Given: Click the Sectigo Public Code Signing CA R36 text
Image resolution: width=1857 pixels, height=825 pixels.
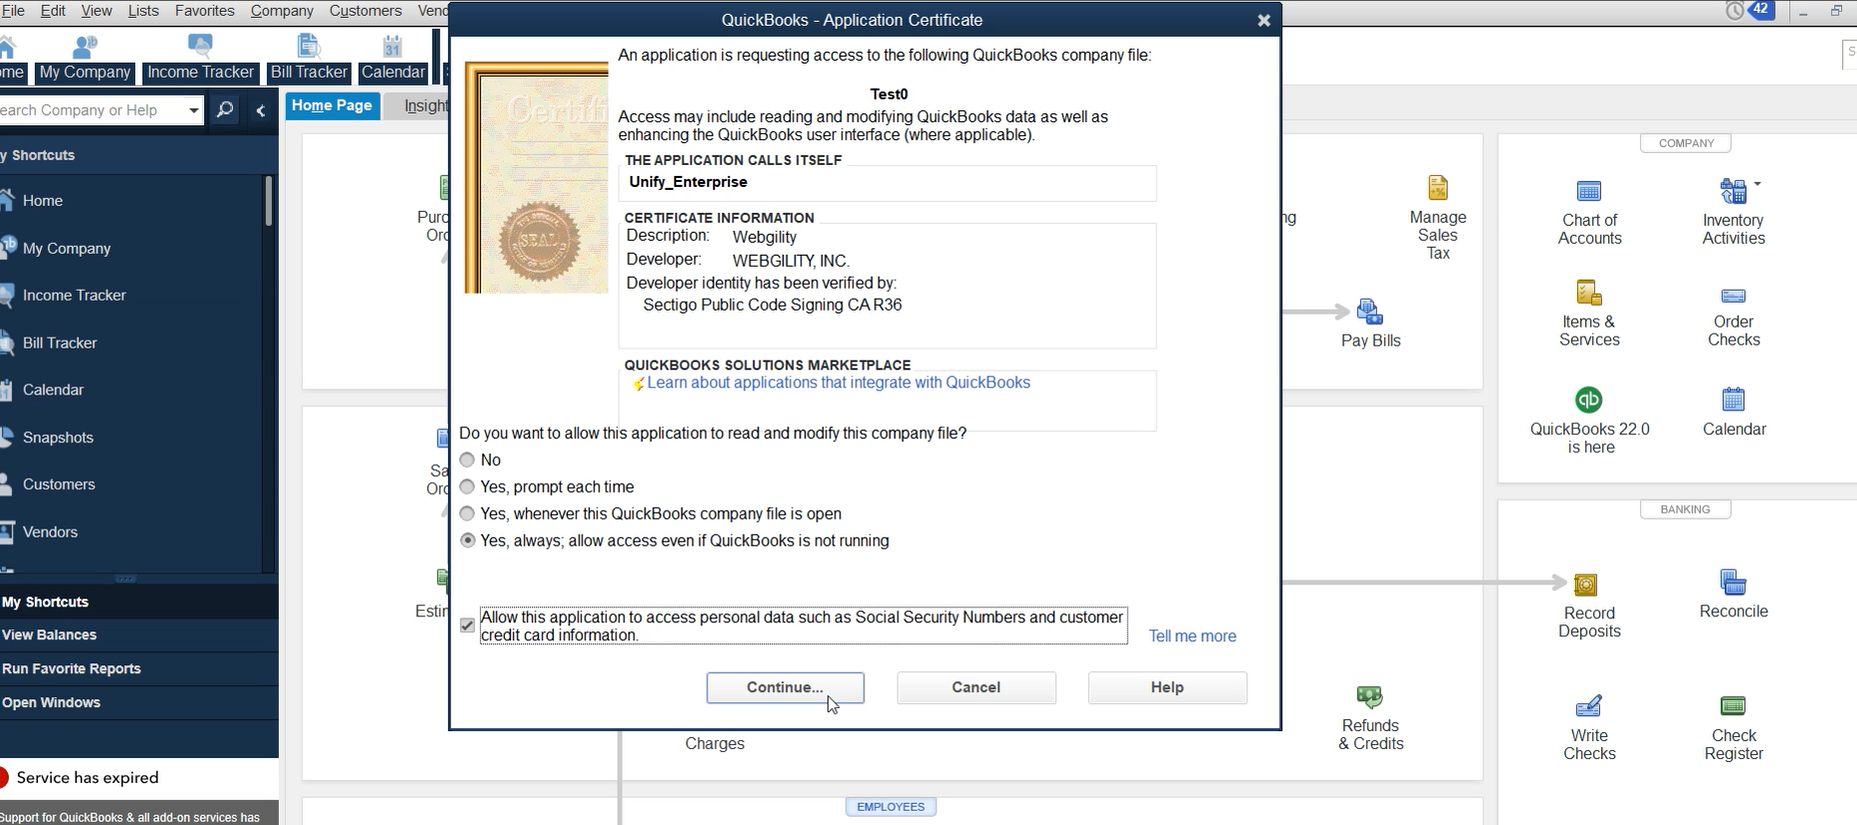Looking at the screenshot, I should coord(772,305).
